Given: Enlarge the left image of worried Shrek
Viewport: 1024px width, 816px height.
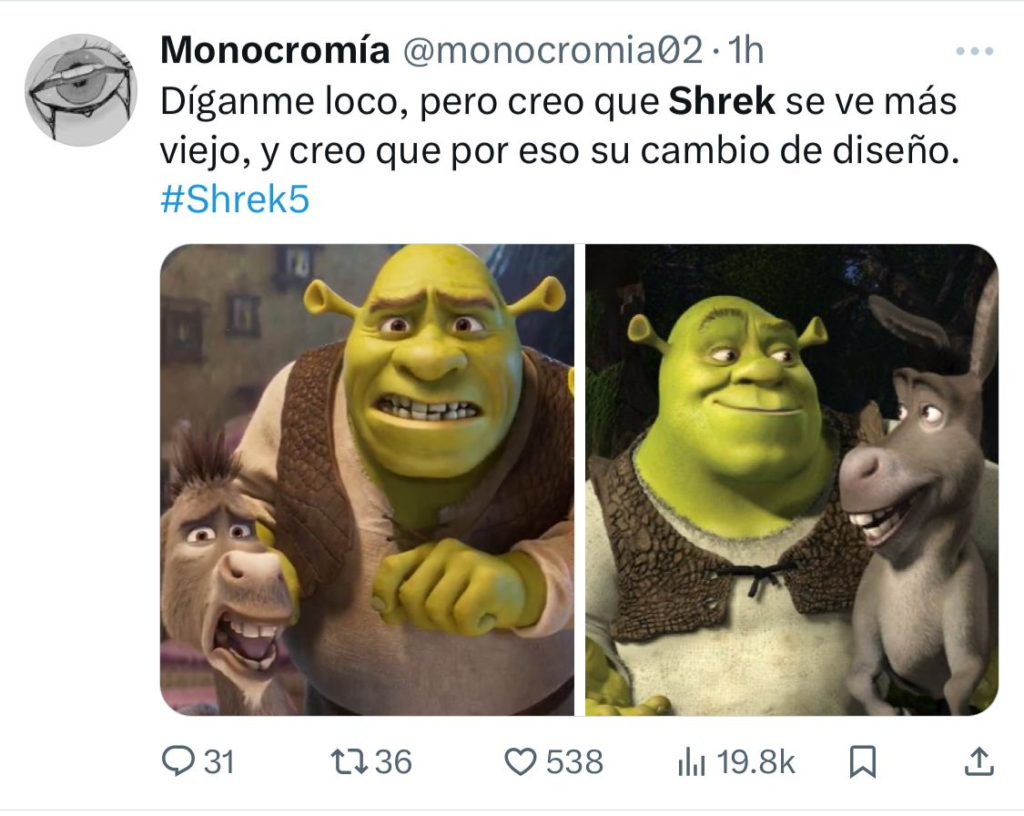Looking at the screenshot, I should [367, 480].
